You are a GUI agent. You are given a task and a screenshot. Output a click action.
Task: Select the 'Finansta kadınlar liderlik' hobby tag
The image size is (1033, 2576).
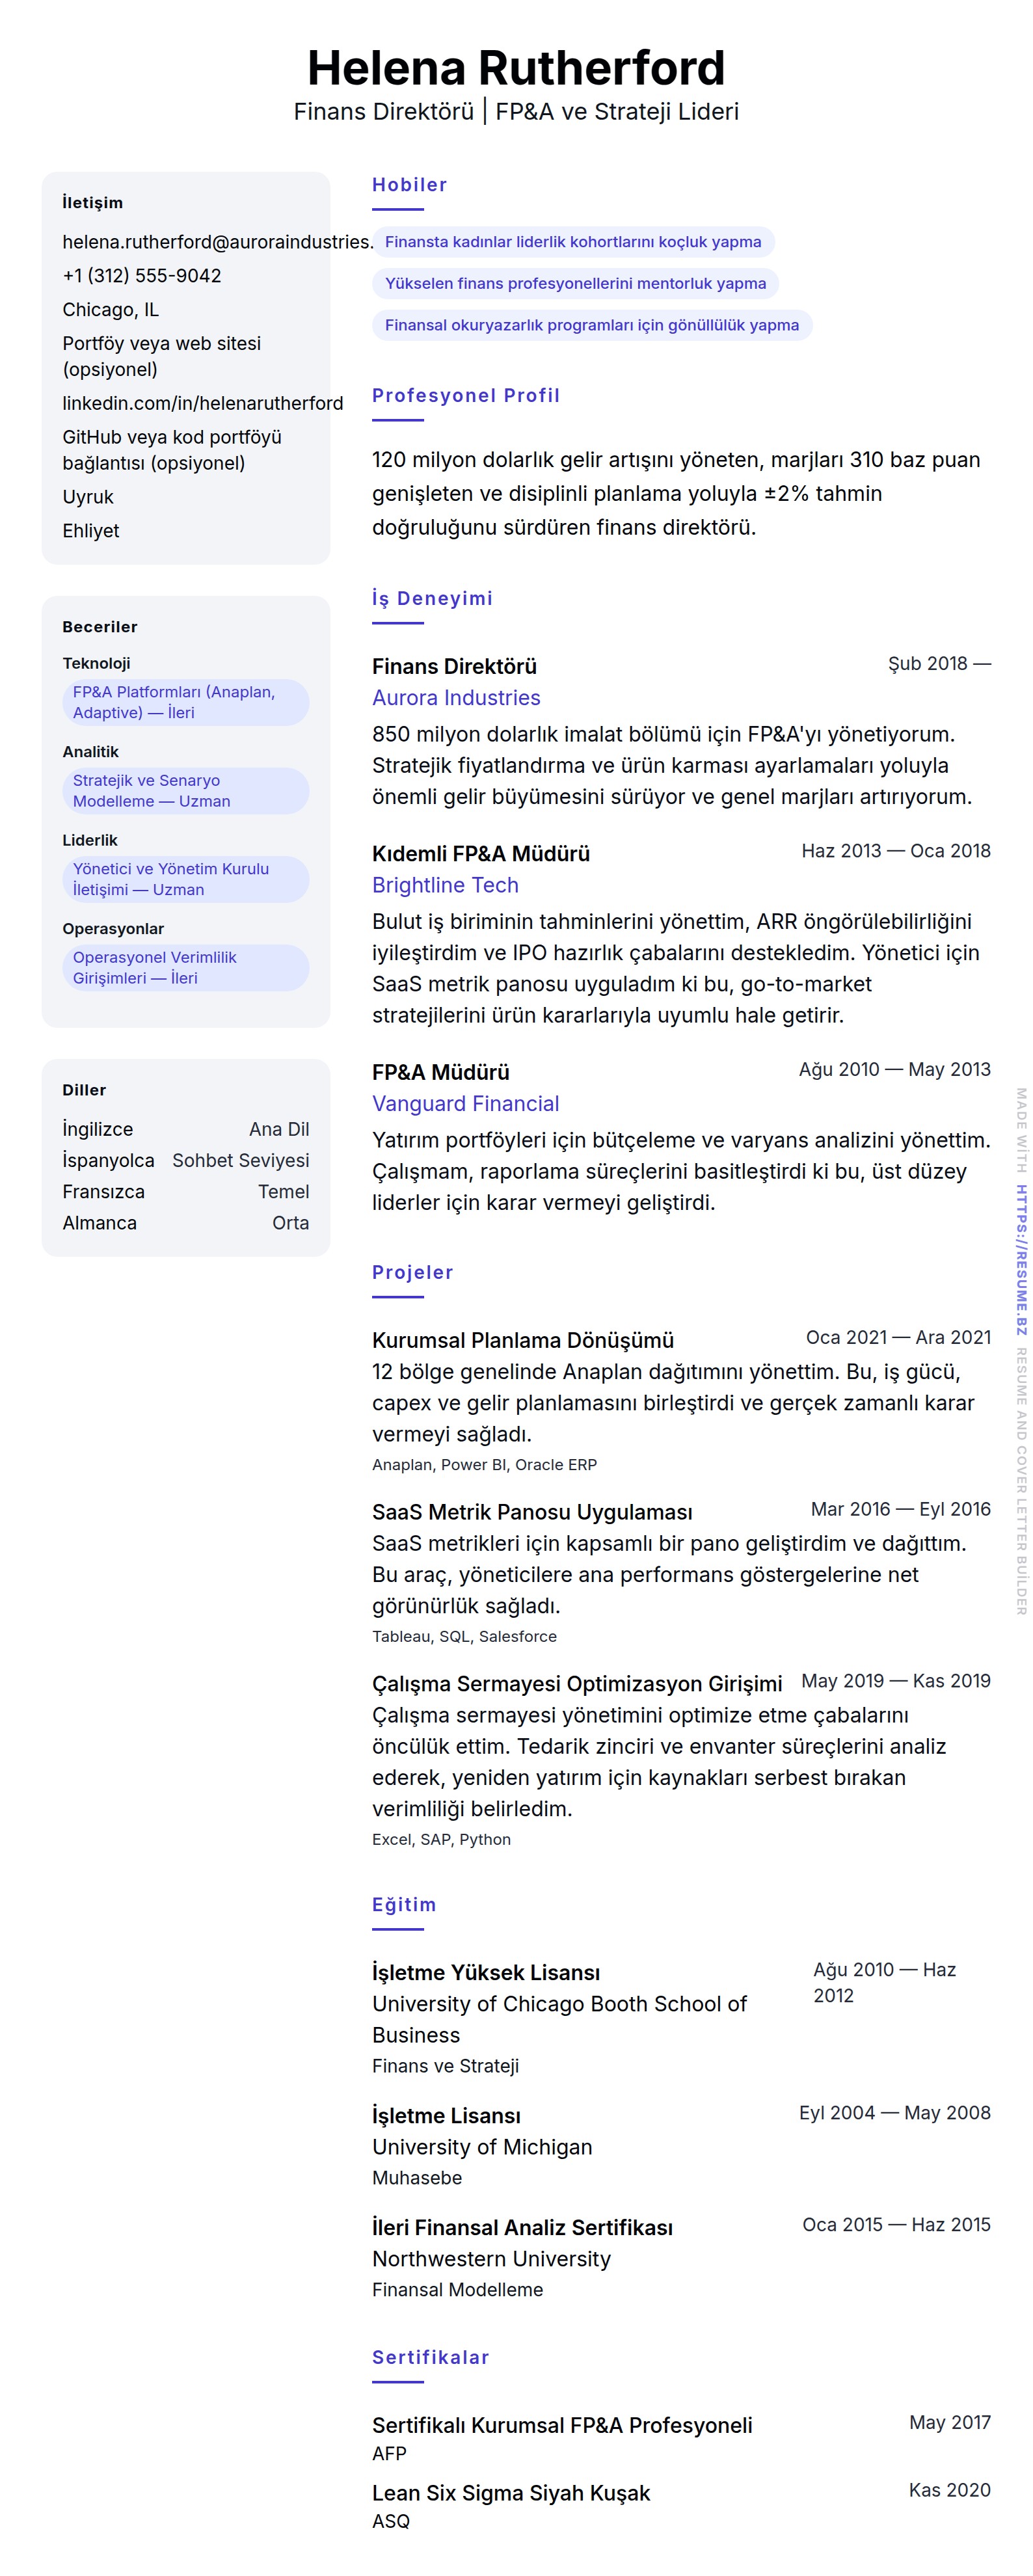[573, 242]
